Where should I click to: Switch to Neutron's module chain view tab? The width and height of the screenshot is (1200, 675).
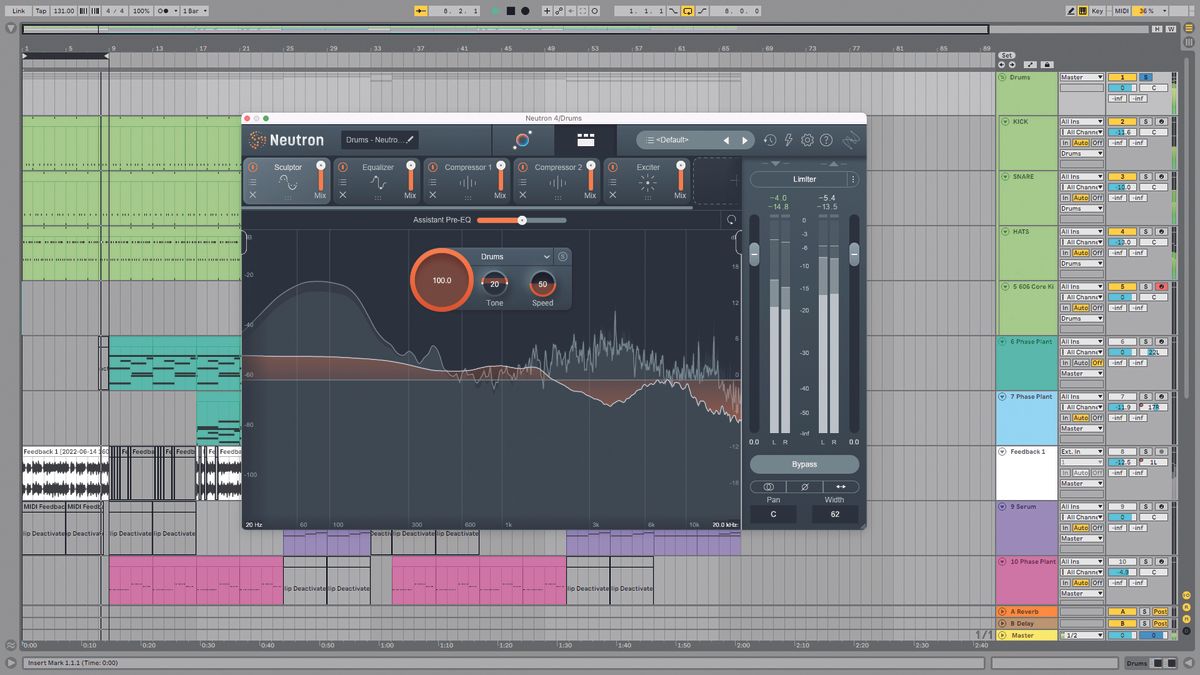point(584,140)
